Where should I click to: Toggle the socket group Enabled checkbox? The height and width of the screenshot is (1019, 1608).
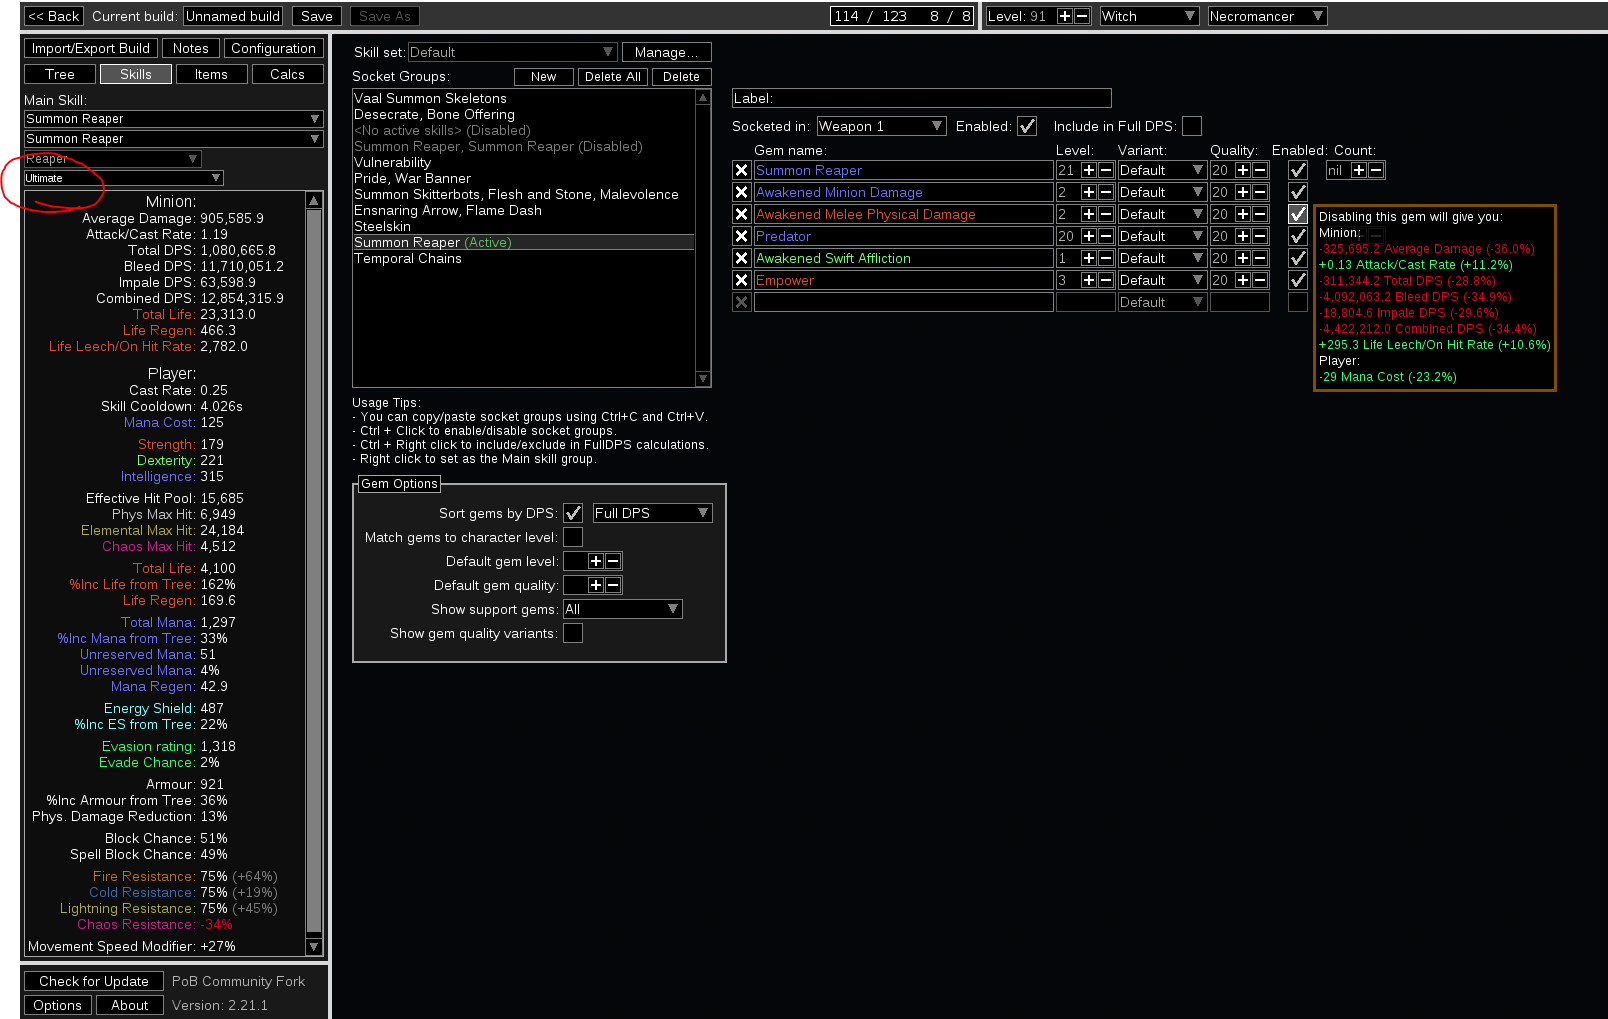coord(1027,126)
